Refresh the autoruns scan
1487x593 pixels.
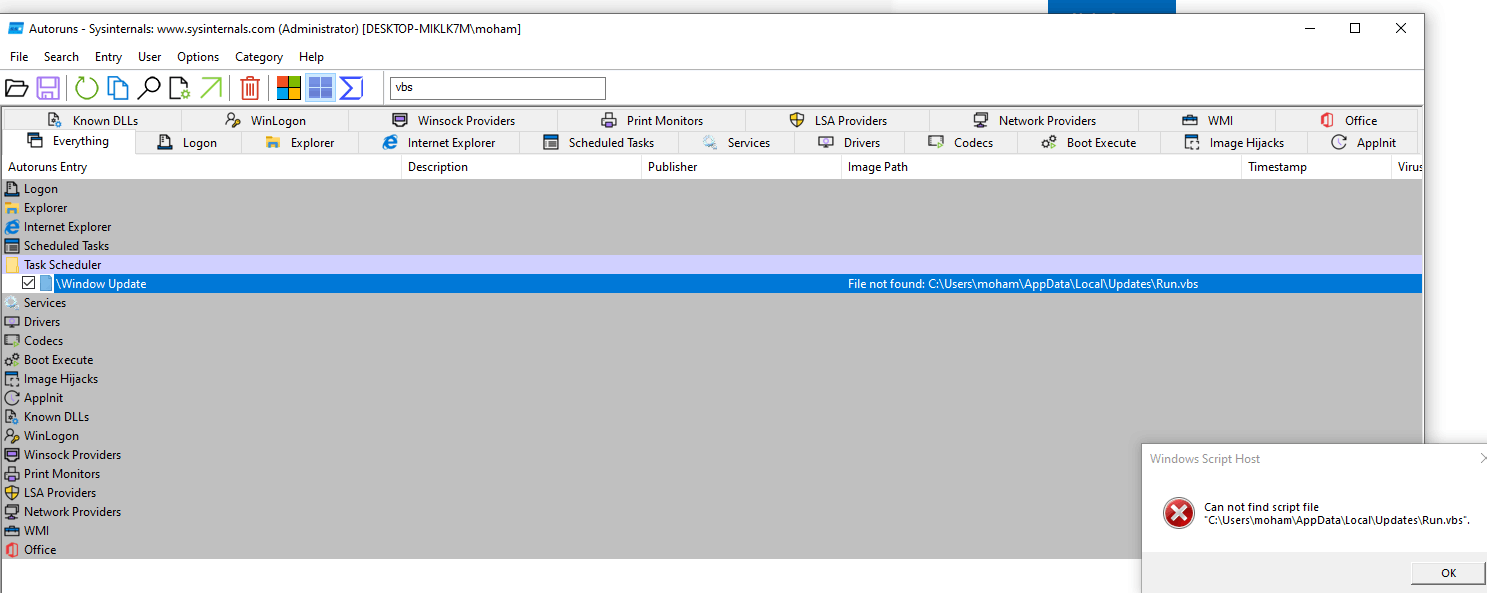[x=87, y=89]
